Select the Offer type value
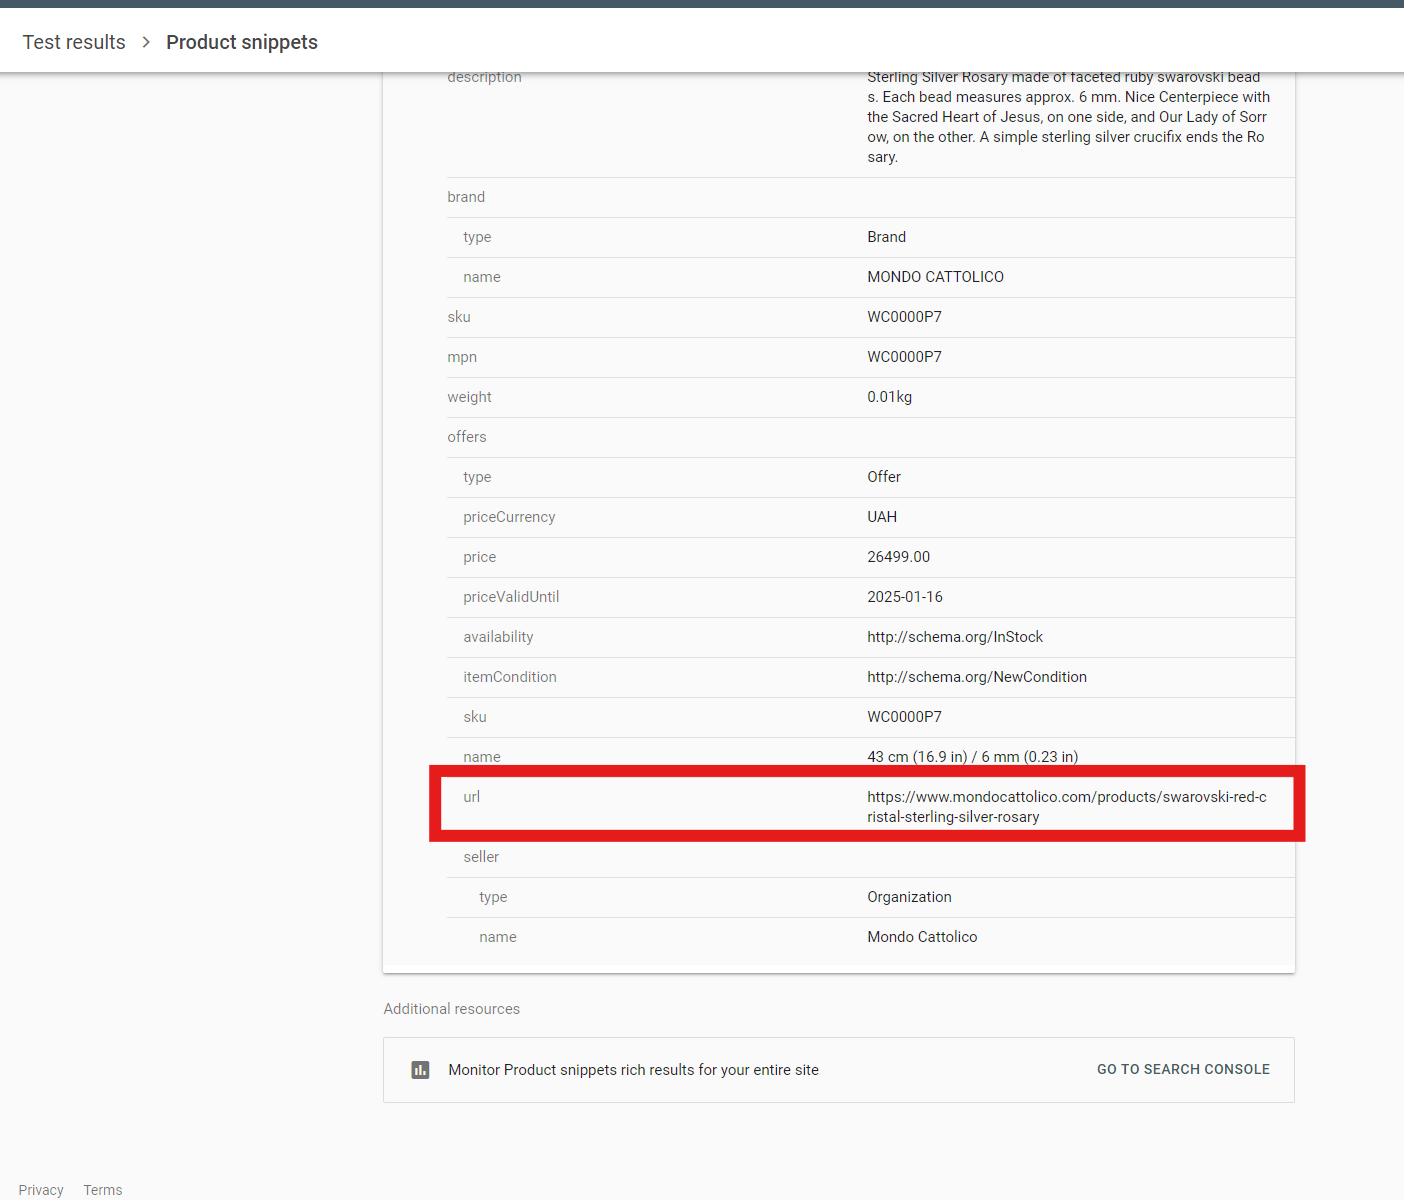Image resolution: width=1404 pixels, height=1200 pixels. 884,477
